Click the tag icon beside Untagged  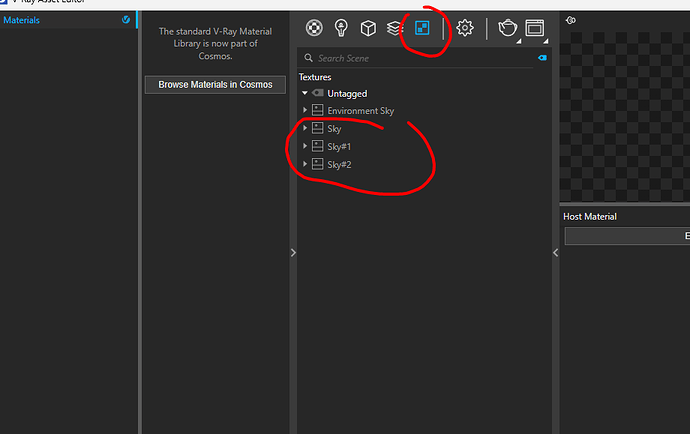pyautogui.click(x=318, y=93)
